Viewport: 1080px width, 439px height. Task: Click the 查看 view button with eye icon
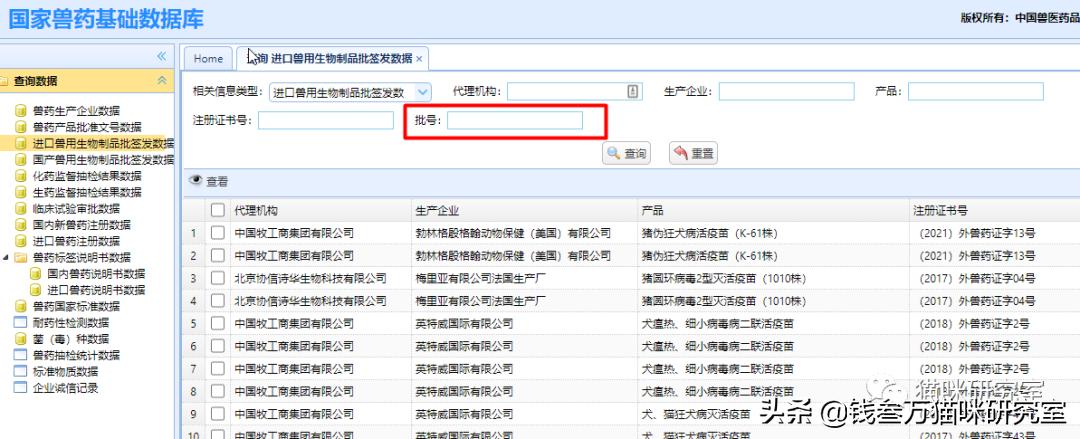click(x=209, y=181)
